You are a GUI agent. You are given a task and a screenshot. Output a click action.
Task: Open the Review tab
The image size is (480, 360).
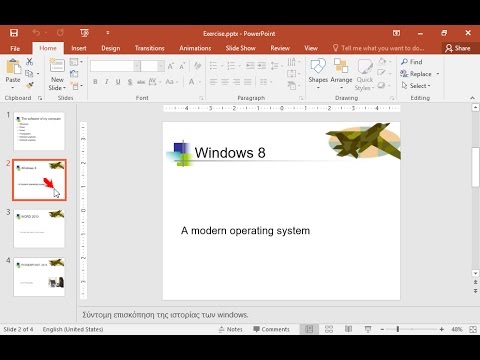click(x=280, y=48)
